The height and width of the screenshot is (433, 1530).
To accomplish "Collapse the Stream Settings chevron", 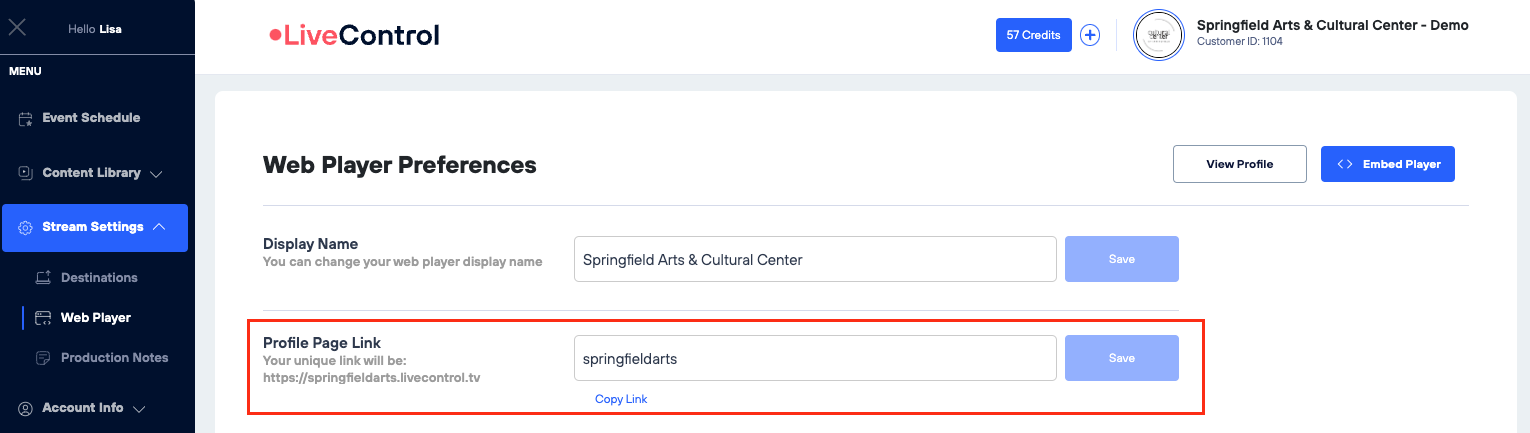I will click(x=159, y=227).
